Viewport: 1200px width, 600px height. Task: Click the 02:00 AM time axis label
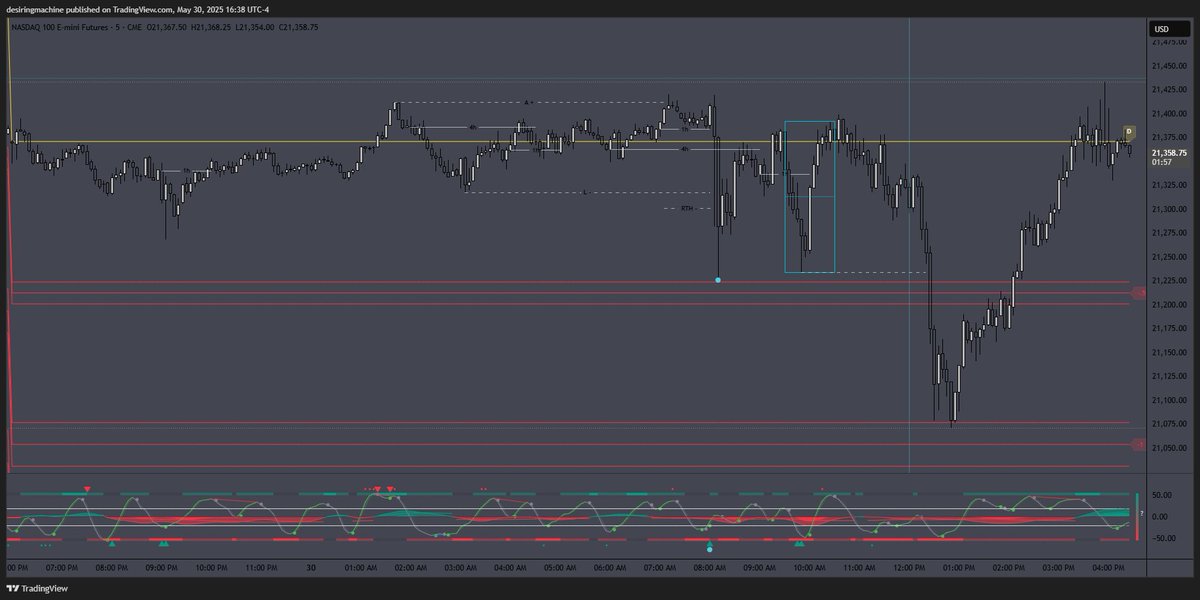coord(411,568)
